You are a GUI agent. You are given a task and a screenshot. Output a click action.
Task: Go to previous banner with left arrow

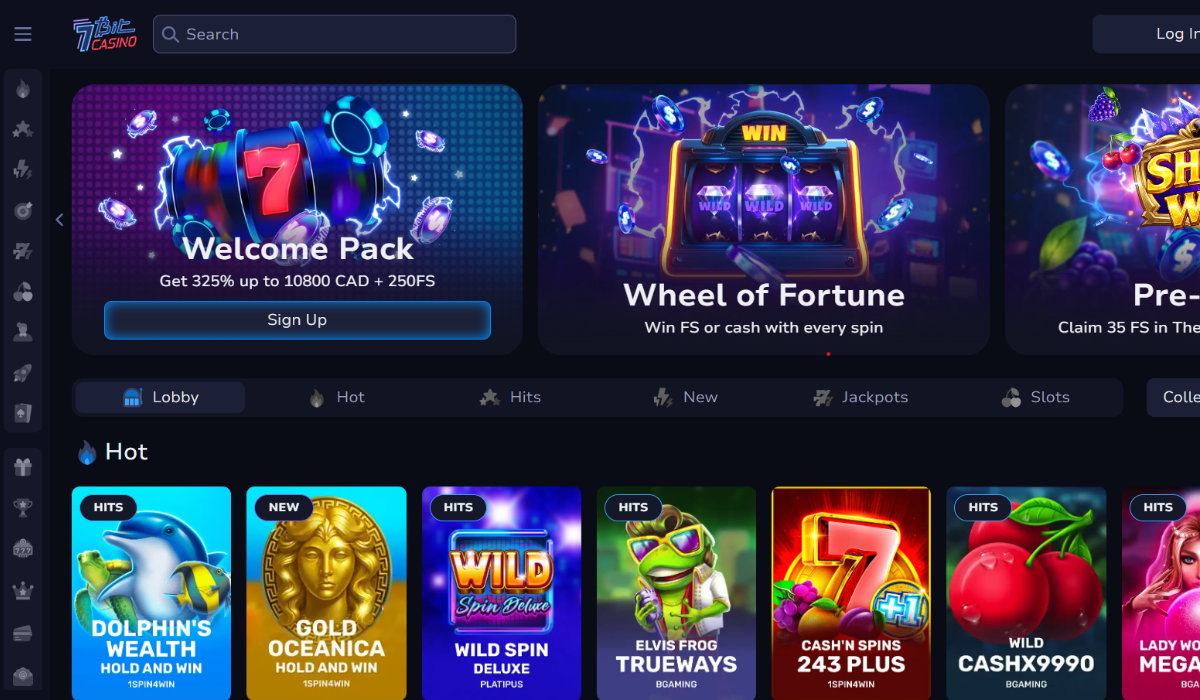point(59,220)
